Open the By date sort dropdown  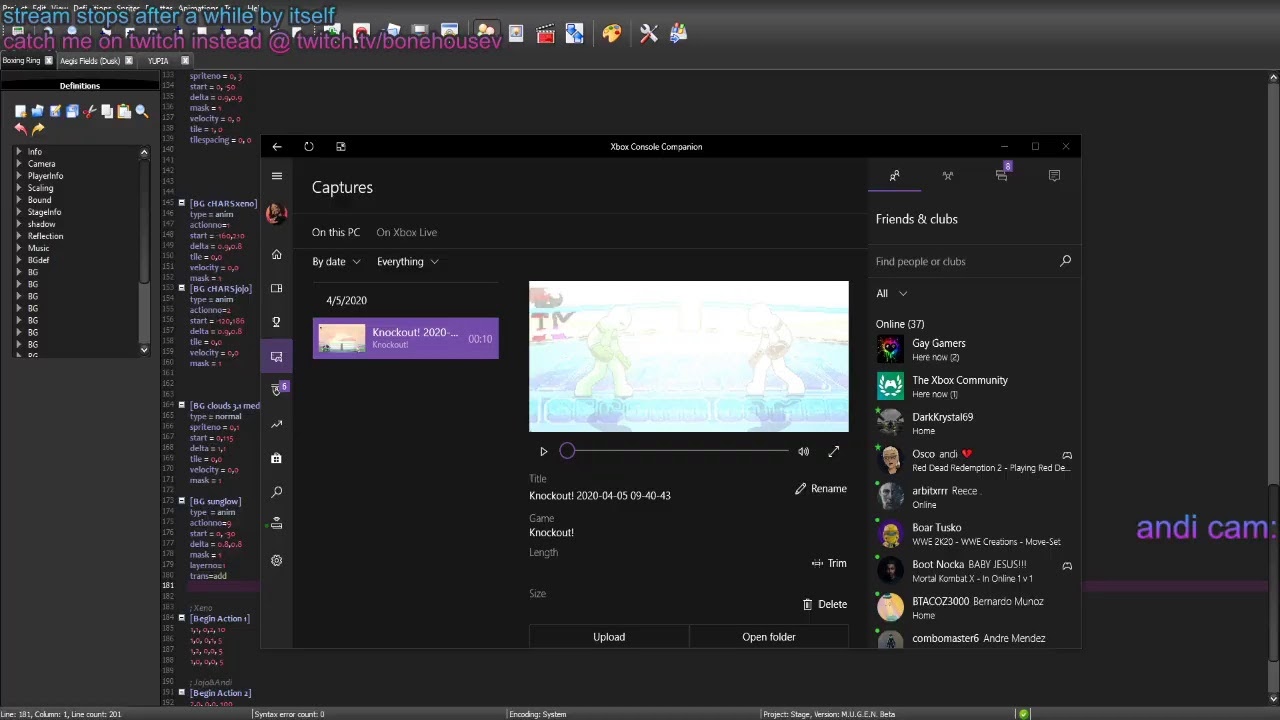coord(336,262)
